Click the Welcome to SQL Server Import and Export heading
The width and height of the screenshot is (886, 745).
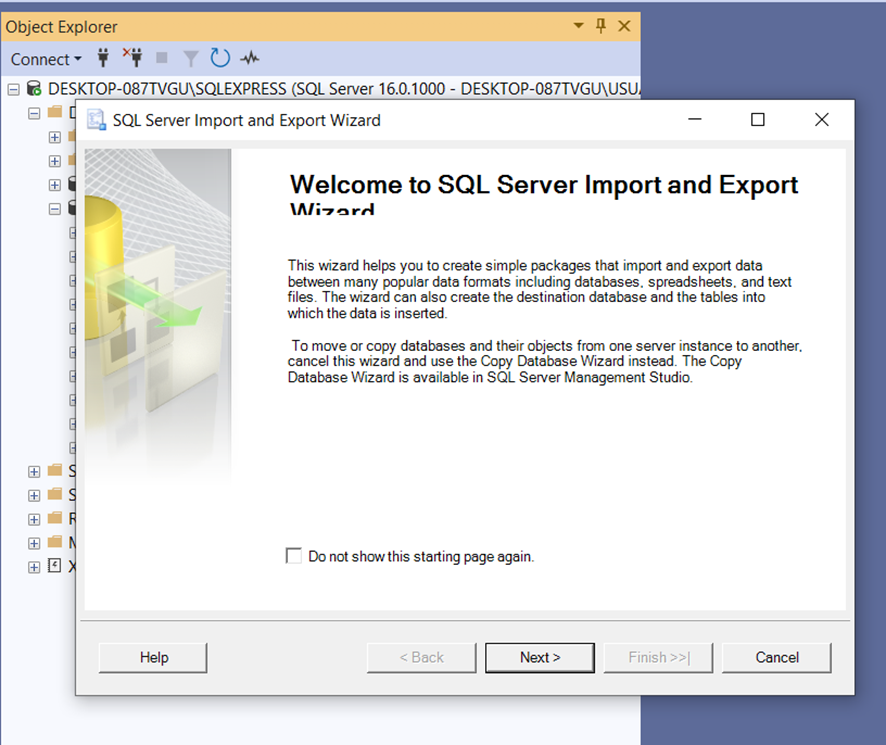pyautogui.click(x=544, y=192)
